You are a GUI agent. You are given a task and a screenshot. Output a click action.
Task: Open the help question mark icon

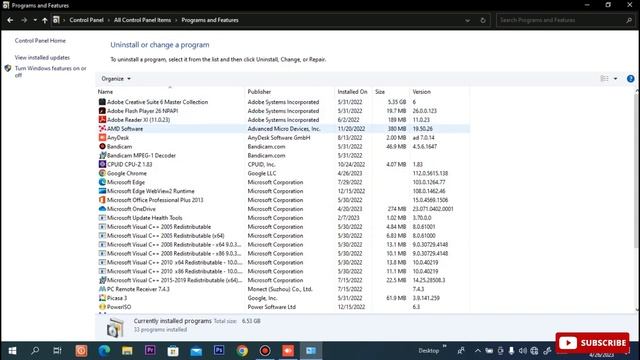630,79
